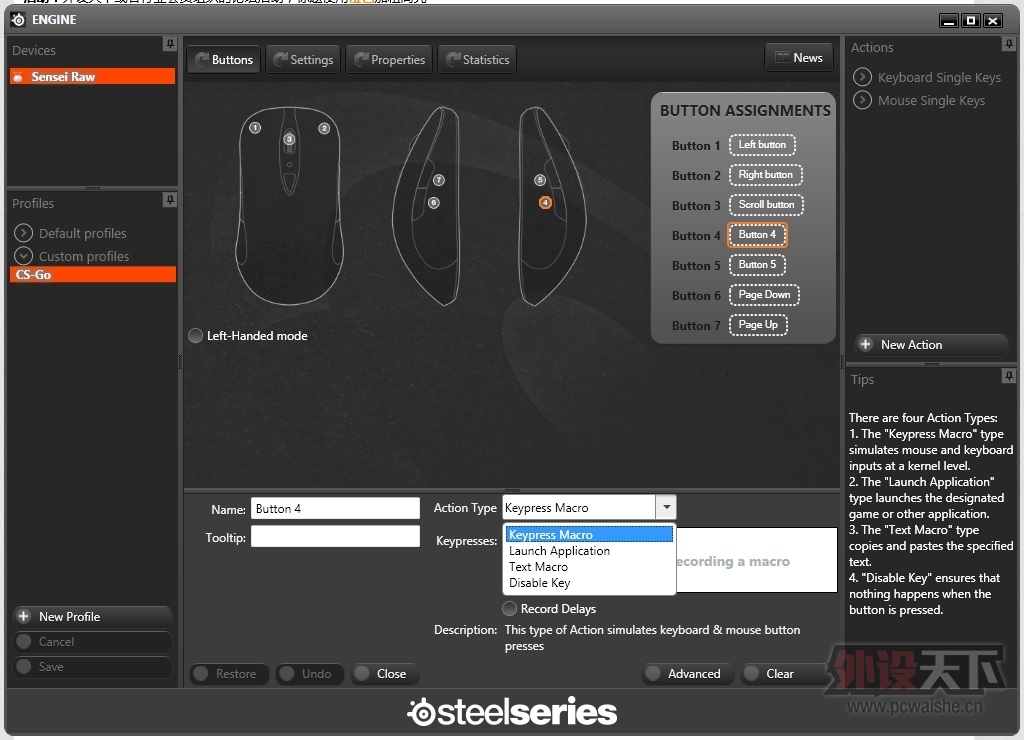Screen dimensions: 1024x740
Task: Click the Right button assignment
Action: click(765, 175)
